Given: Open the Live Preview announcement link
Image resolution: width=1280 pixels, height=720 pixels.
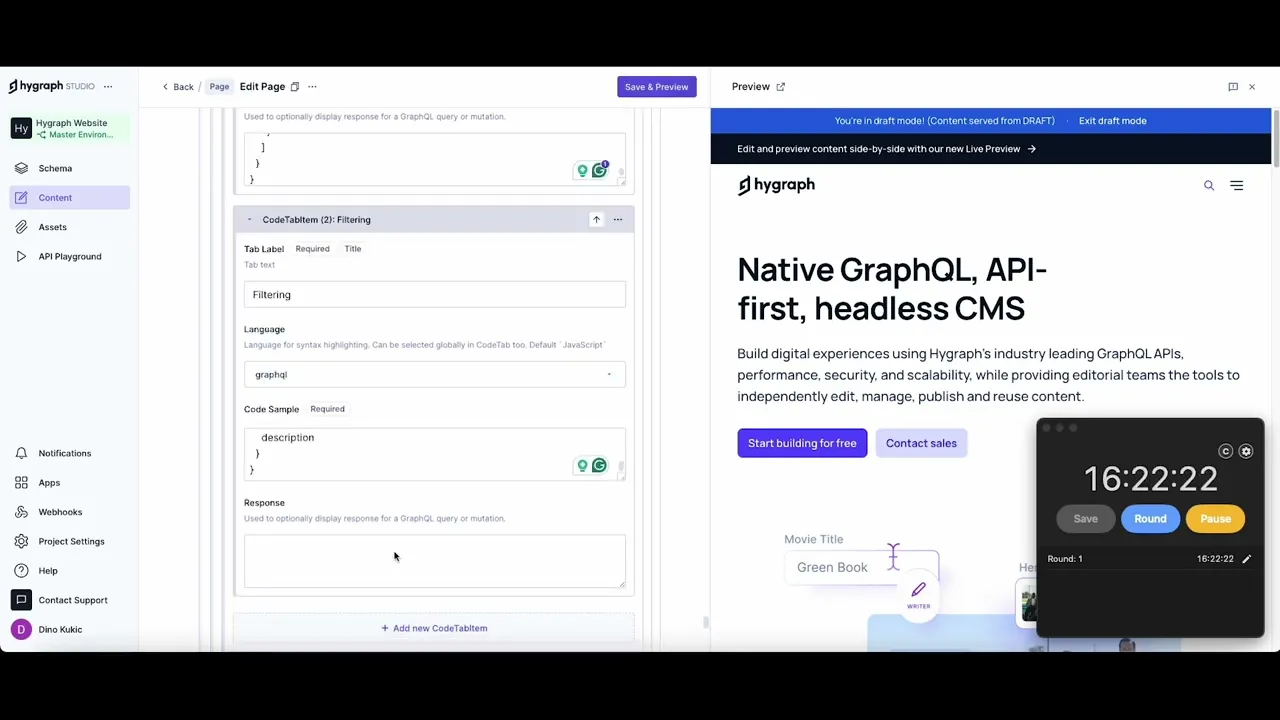Looking at the screenshot, I should click(x=886, y=149).
